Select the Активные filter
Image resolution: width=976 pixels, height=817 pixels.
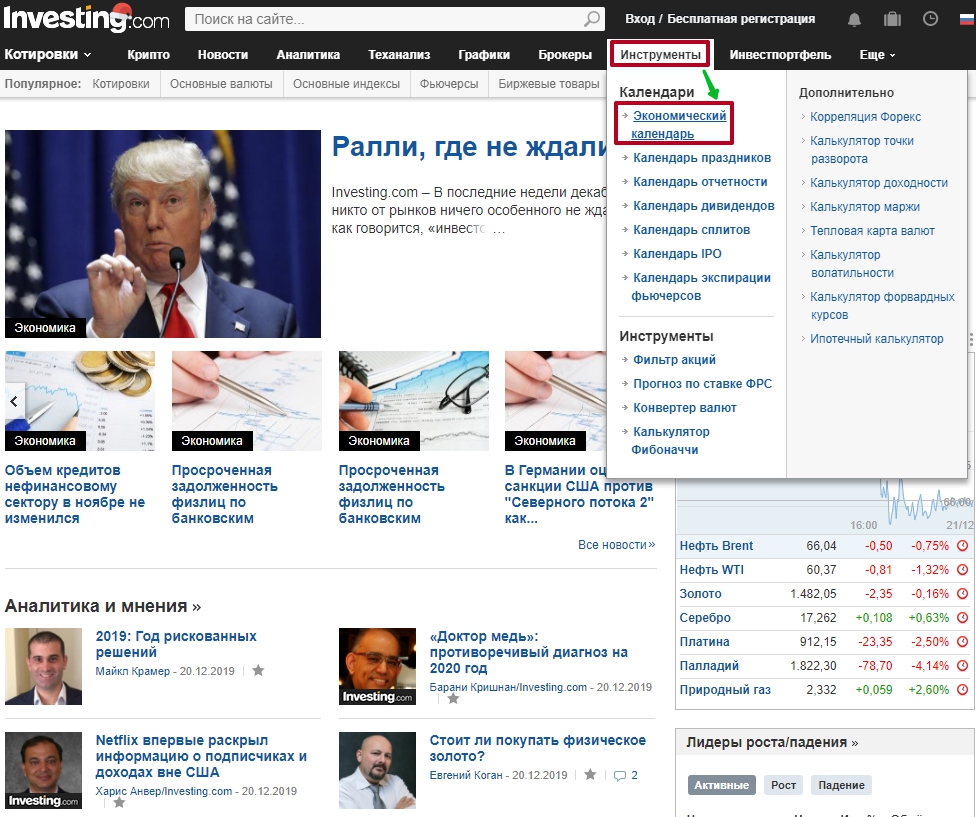(x=721, y=785)
